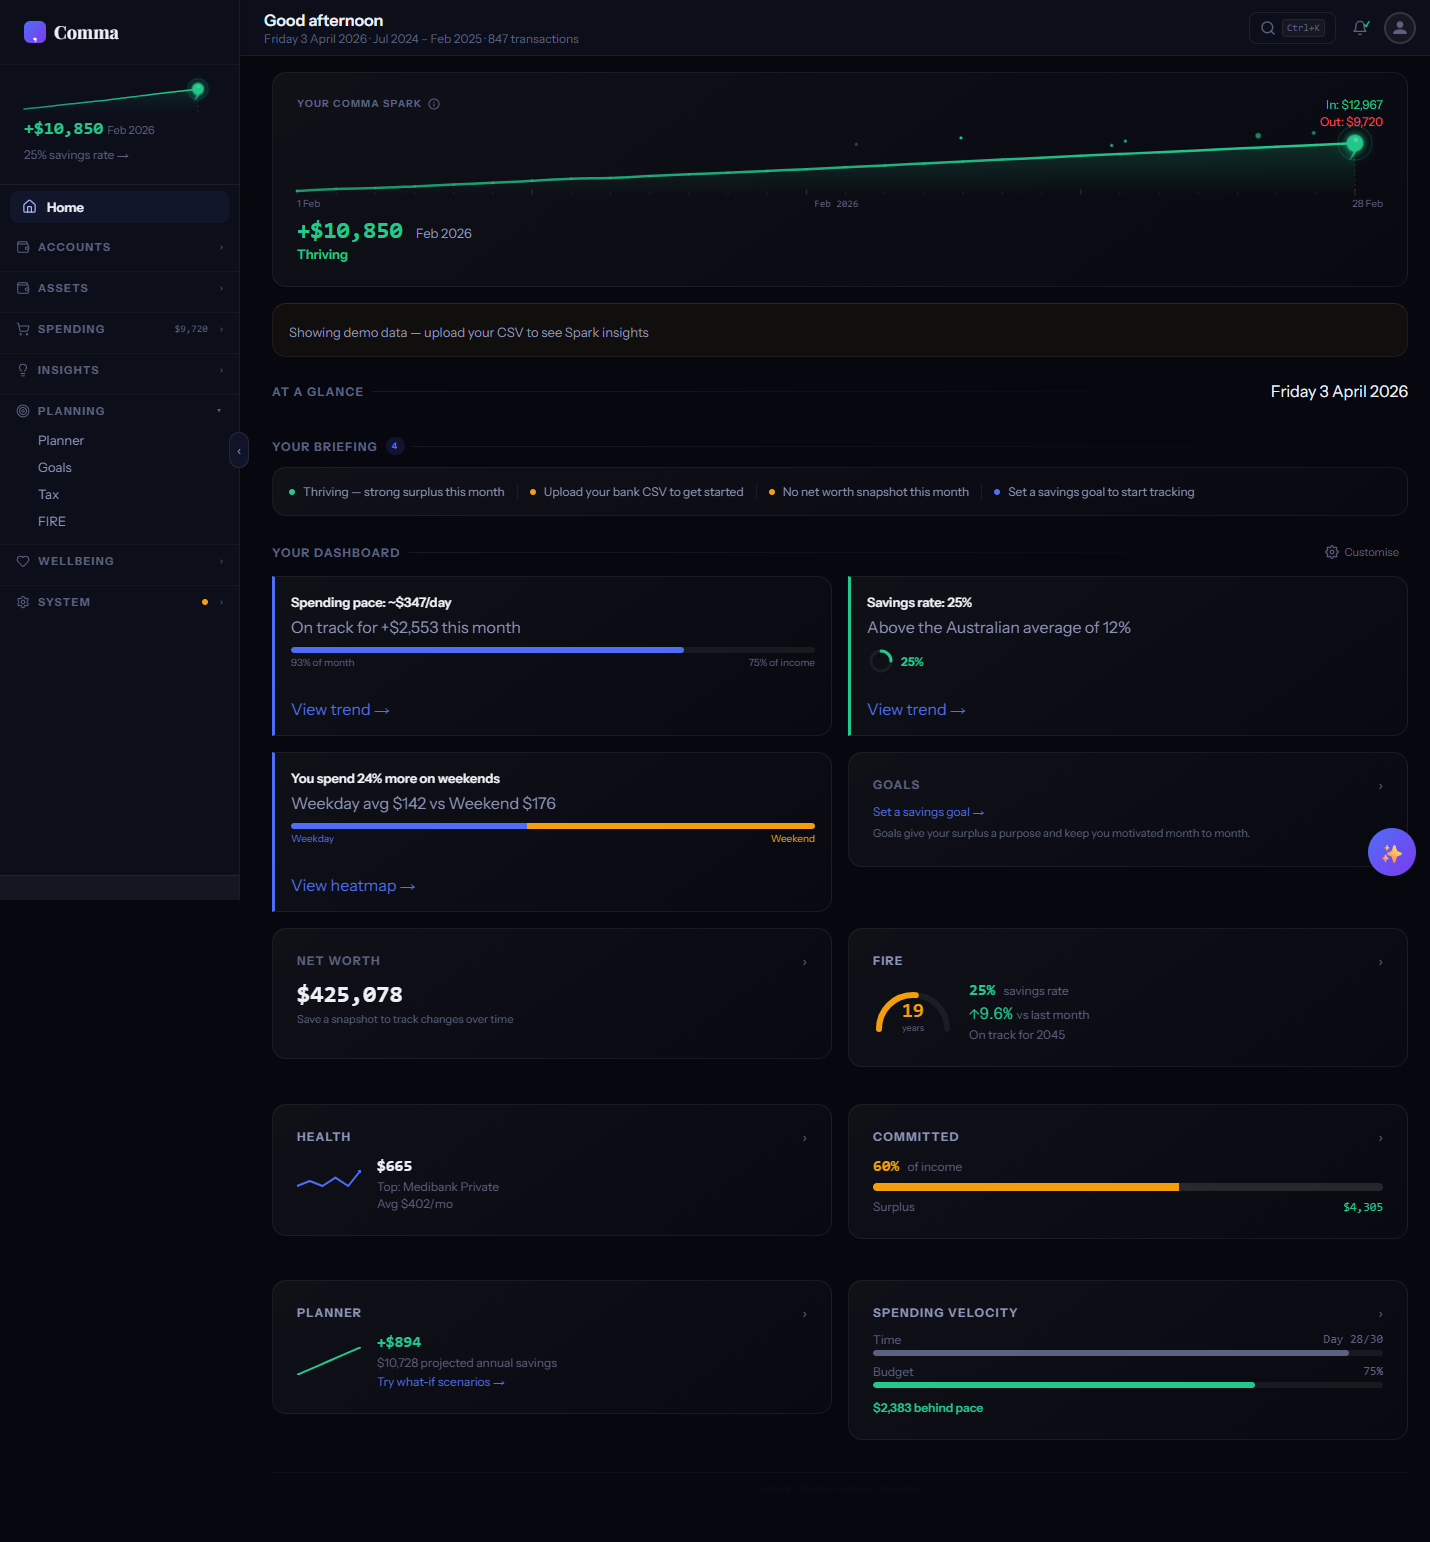Viewport: 1430px width, 1542px height.
Task: Open the Comma app logo
Action: click(34, 32)
